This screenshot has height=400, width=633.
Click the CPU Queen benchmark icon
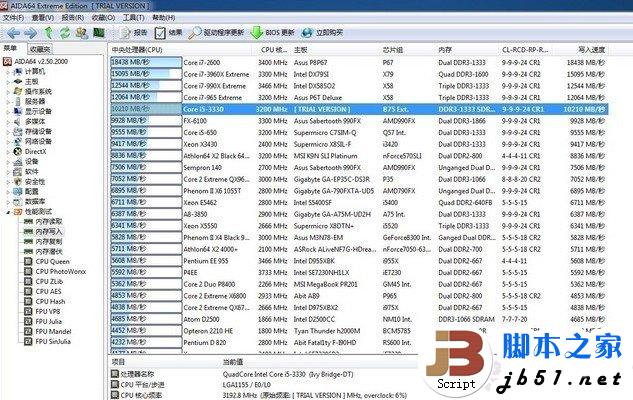(28, 262)
